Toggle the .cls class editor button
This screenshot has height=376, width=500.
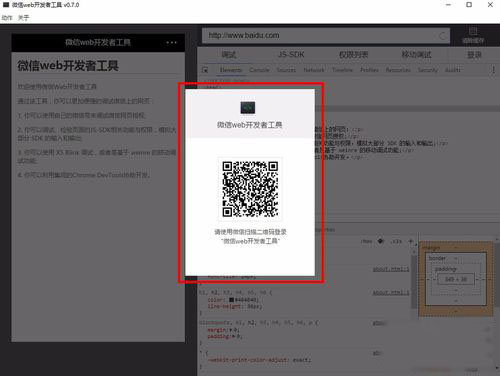(x=396, y=241)
